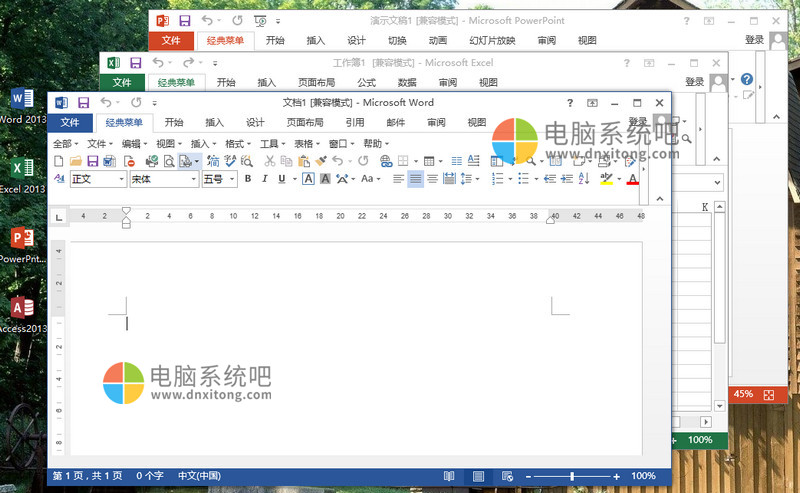The width and height of the screenshot is (800, 493).
Task: Toggle Underline formatting
Action: [x=282, y=179]
